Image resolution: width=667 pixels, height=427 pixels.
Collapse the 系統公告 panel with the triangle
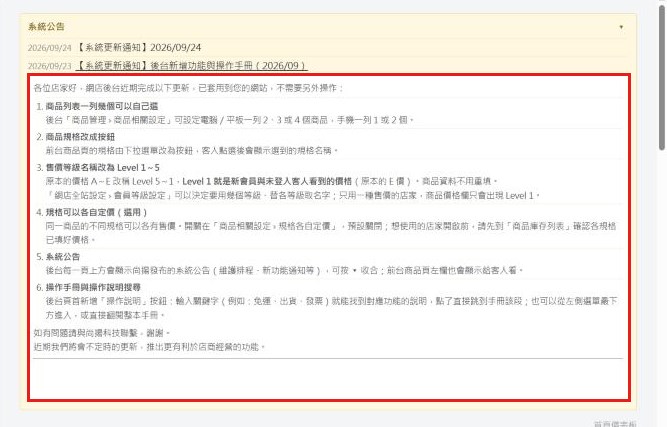(x=621, y=27)
